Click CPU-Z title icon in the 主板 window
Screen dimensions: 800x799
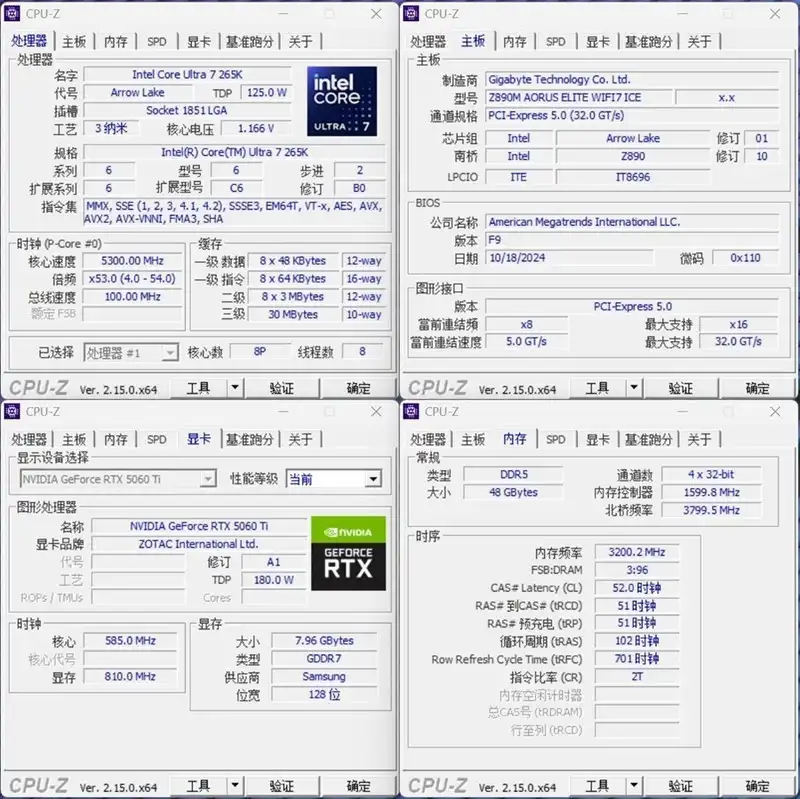412,14
